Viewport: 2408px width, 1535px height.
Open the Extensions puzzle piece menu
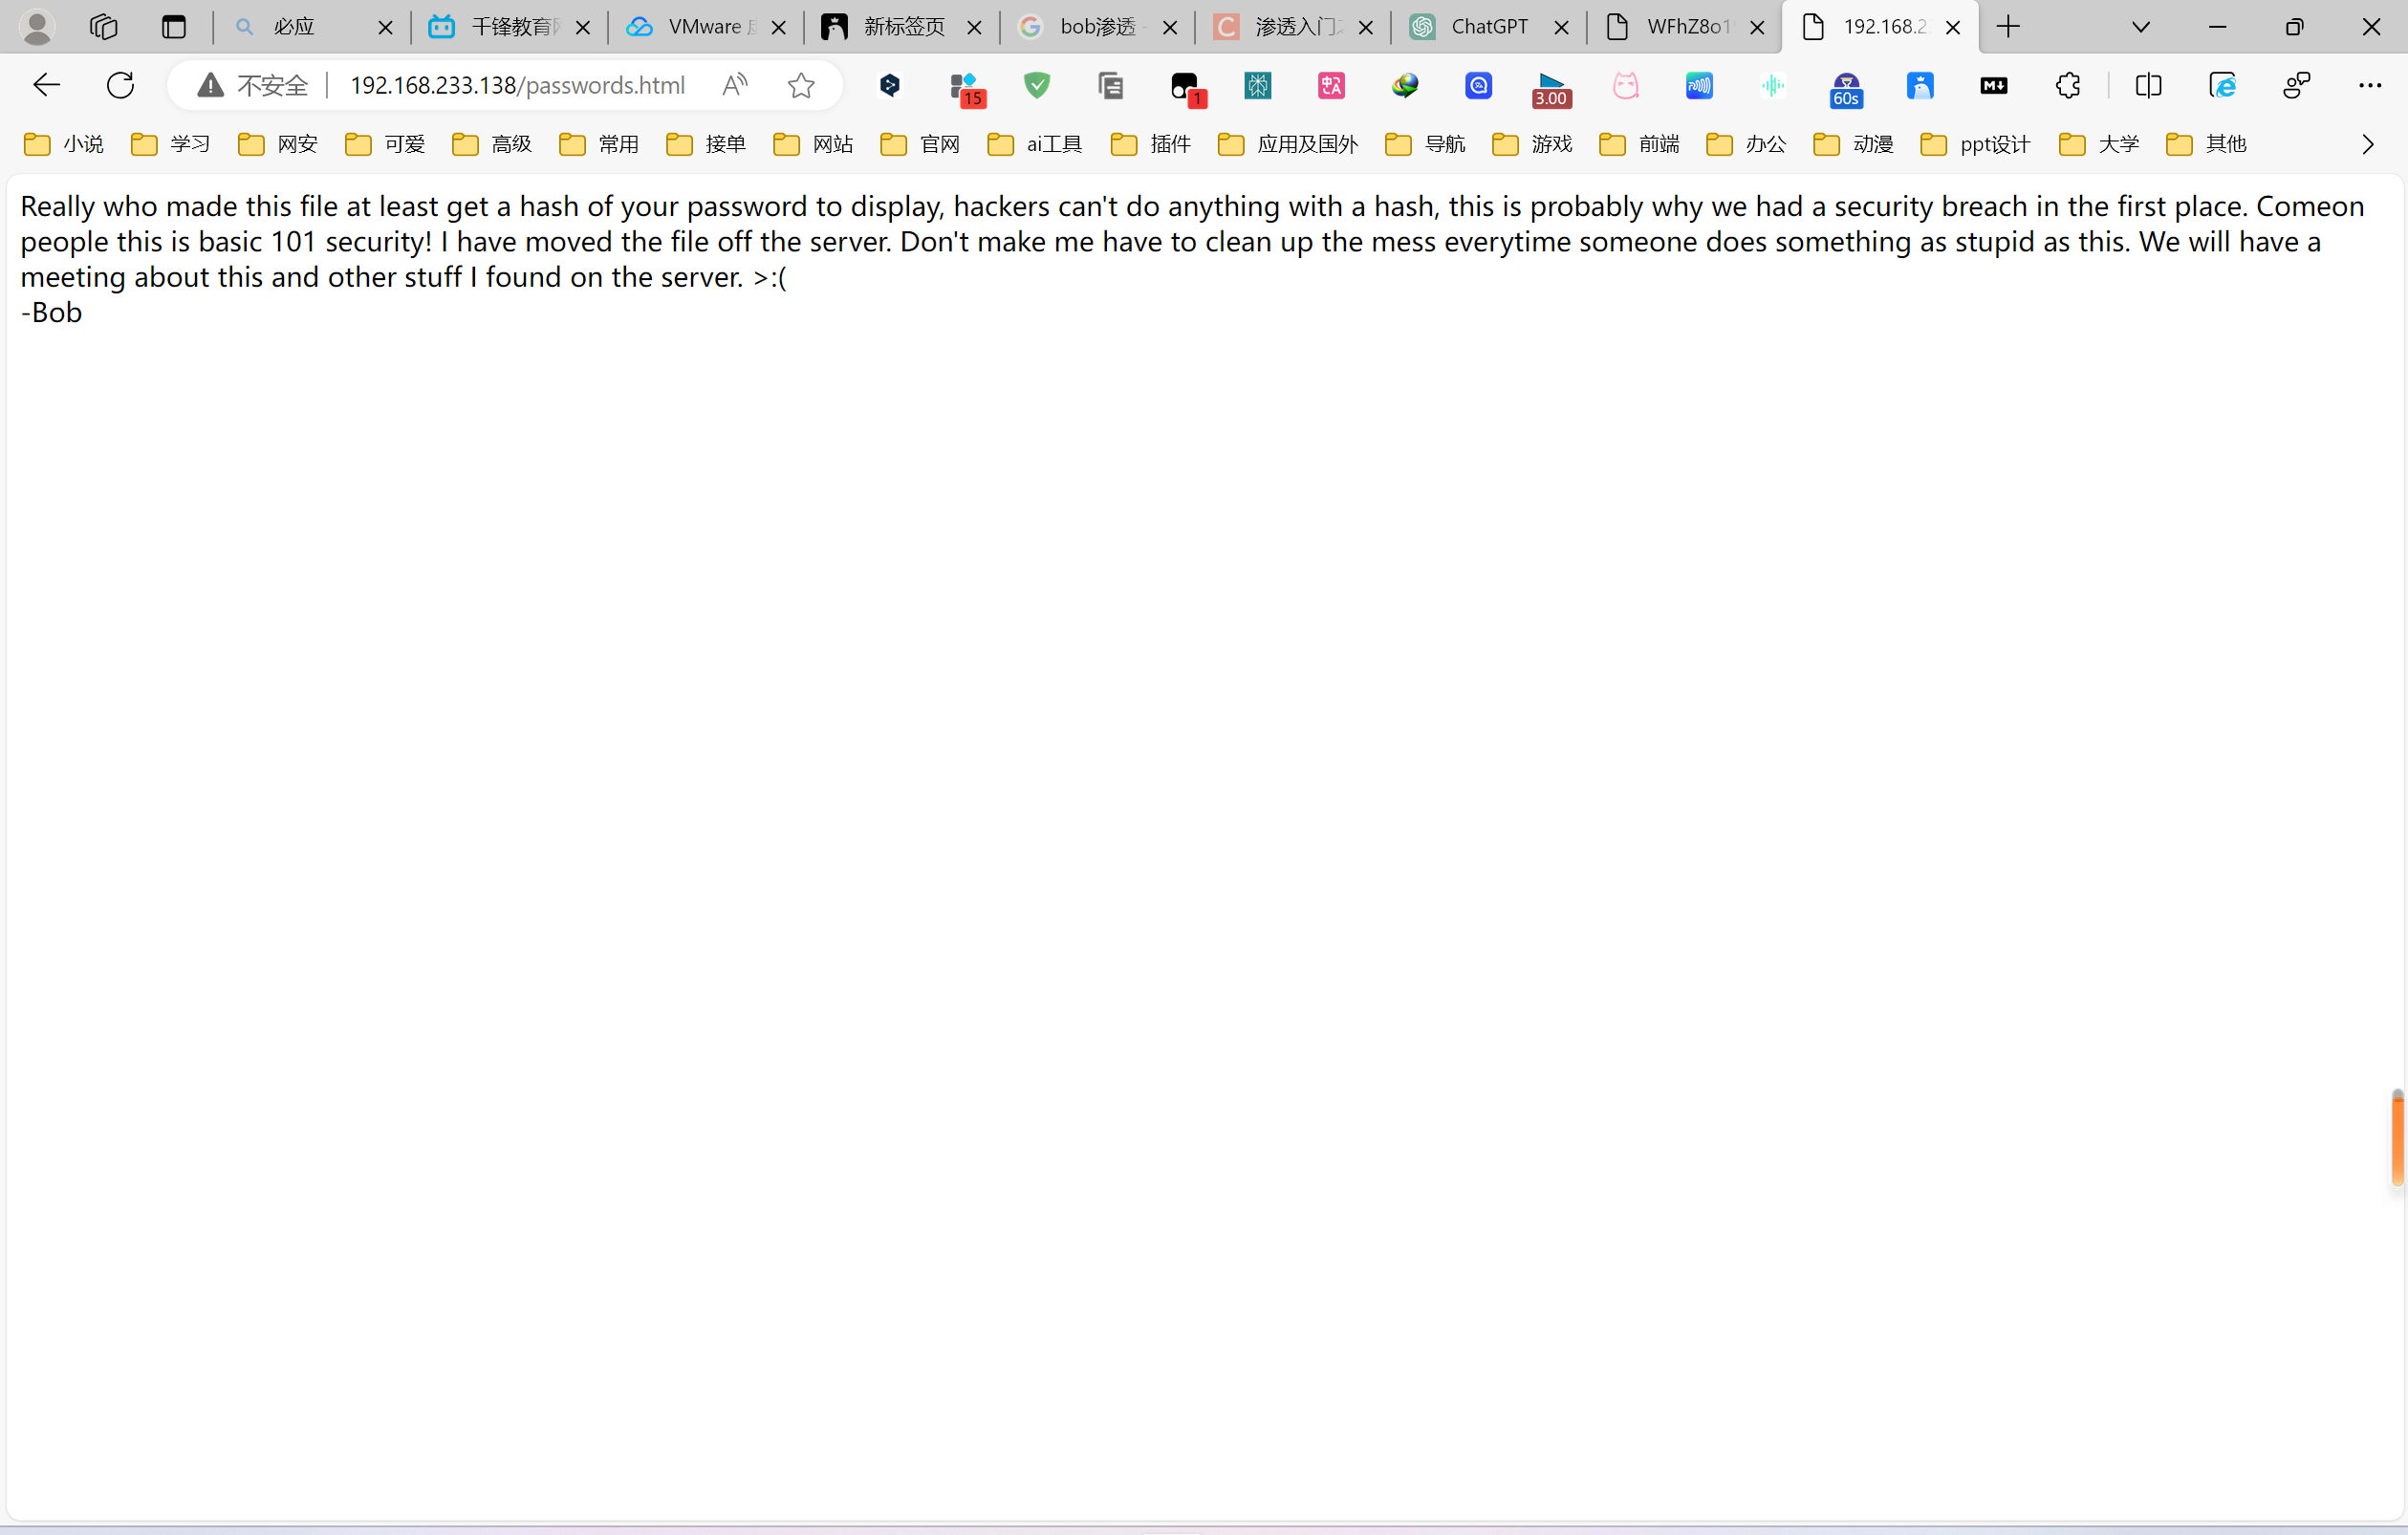(2068, 86)
